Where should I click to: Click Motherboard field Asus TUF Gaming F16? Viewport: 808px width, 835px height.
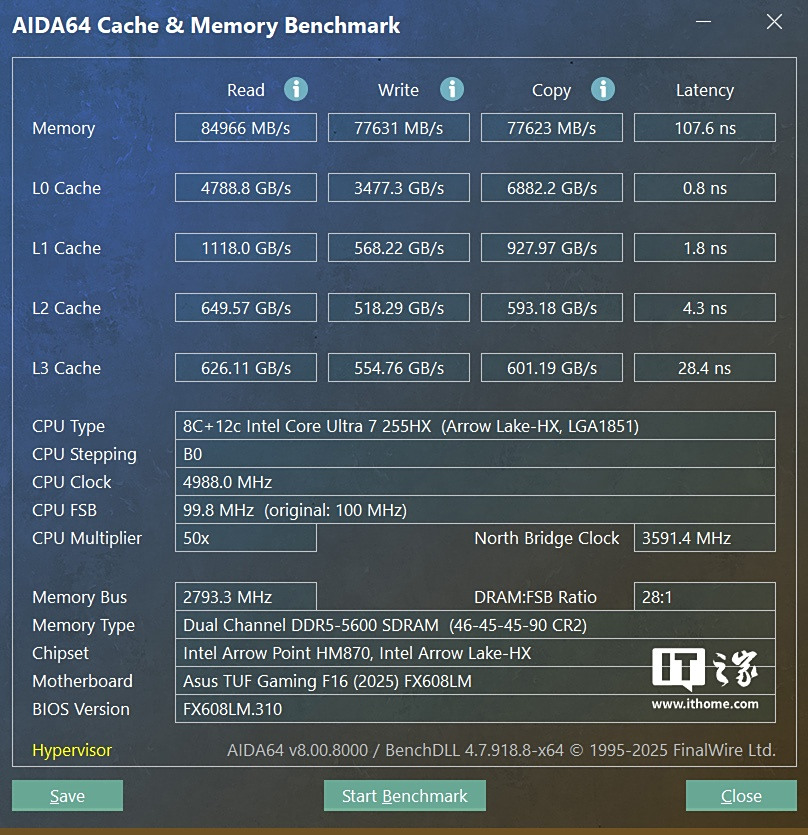click(475, 681)
